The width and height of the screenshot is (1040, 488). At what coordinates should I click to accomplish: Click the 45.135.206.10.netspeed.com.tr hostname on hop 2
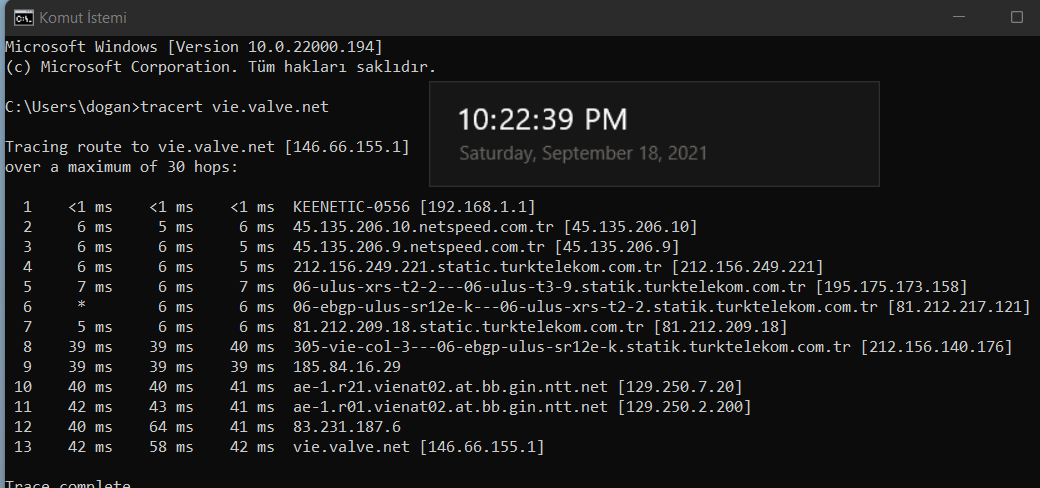coord(423,227)
